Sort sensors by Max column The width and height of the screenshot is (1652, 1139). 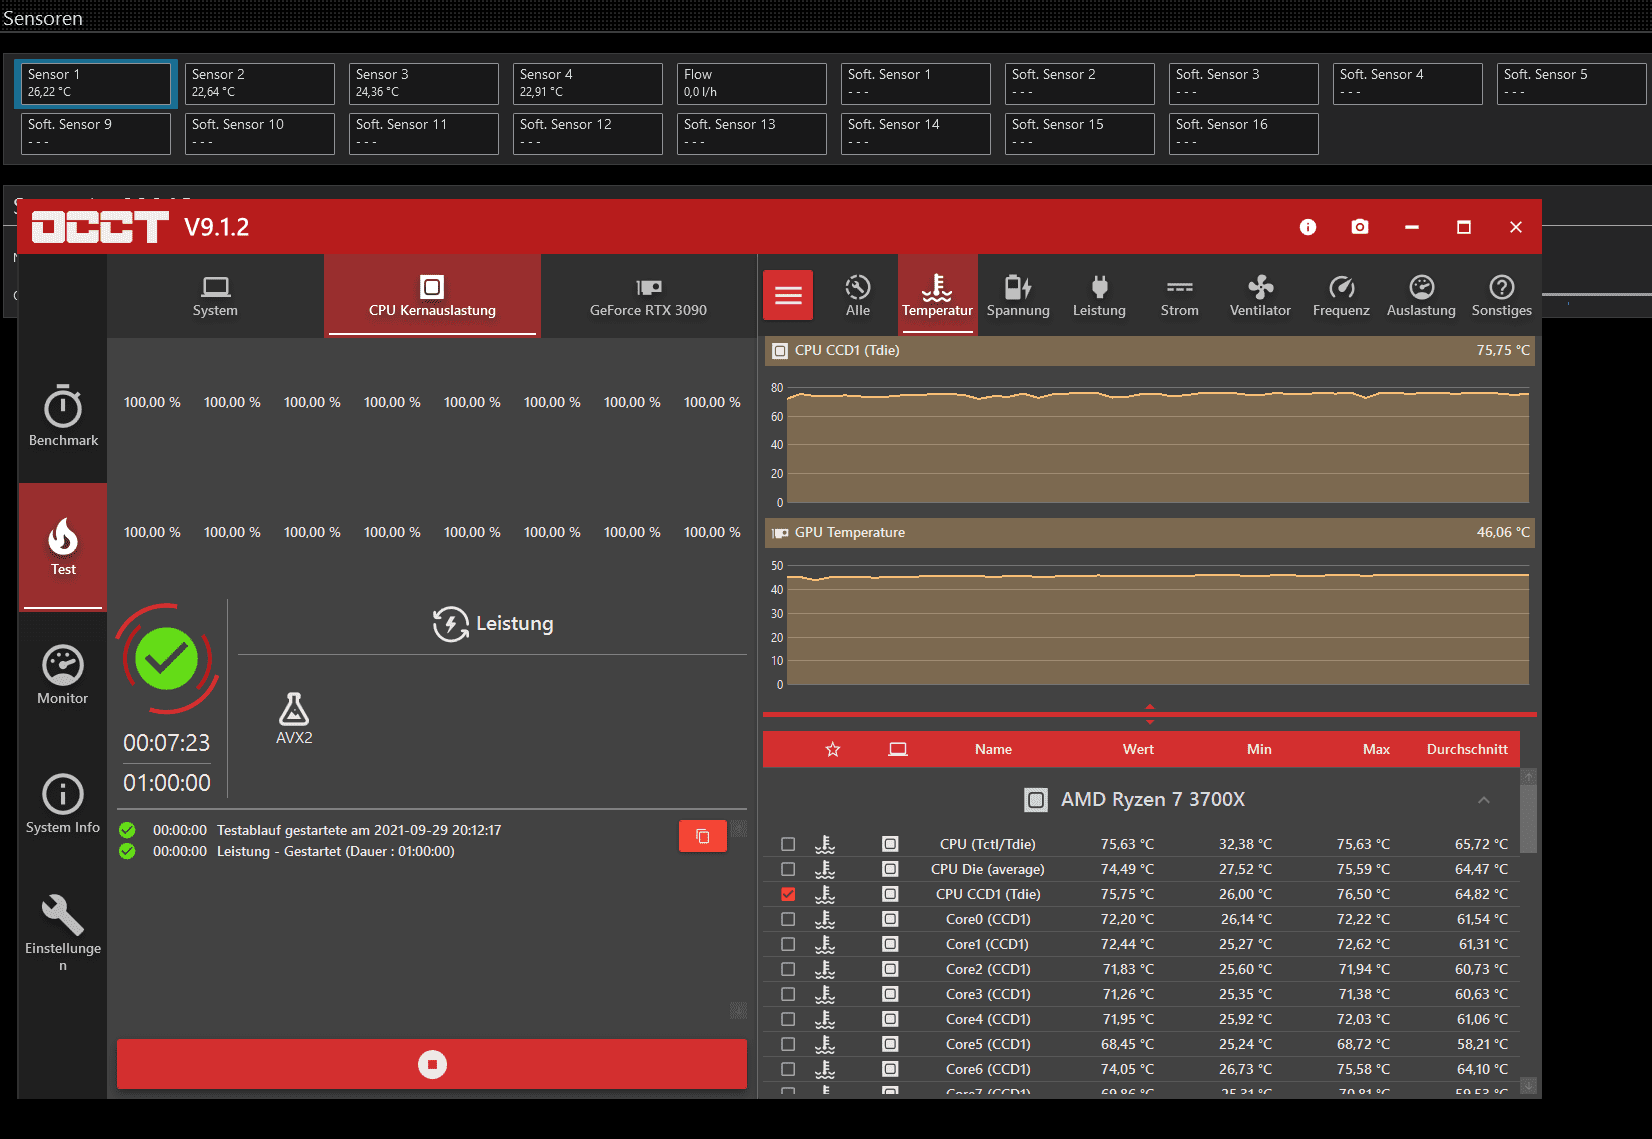[1376, 749]
